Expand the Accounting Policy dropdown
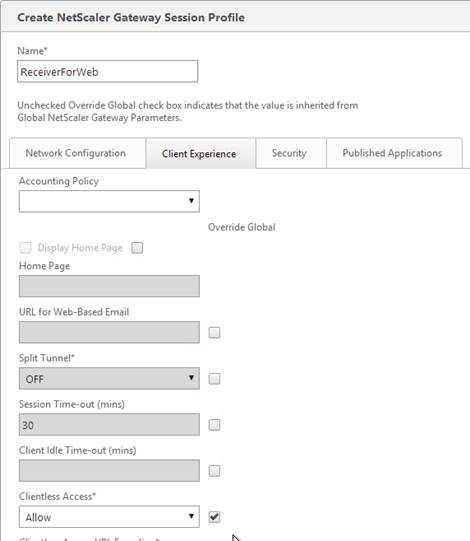470x541 pixels. 109,201
